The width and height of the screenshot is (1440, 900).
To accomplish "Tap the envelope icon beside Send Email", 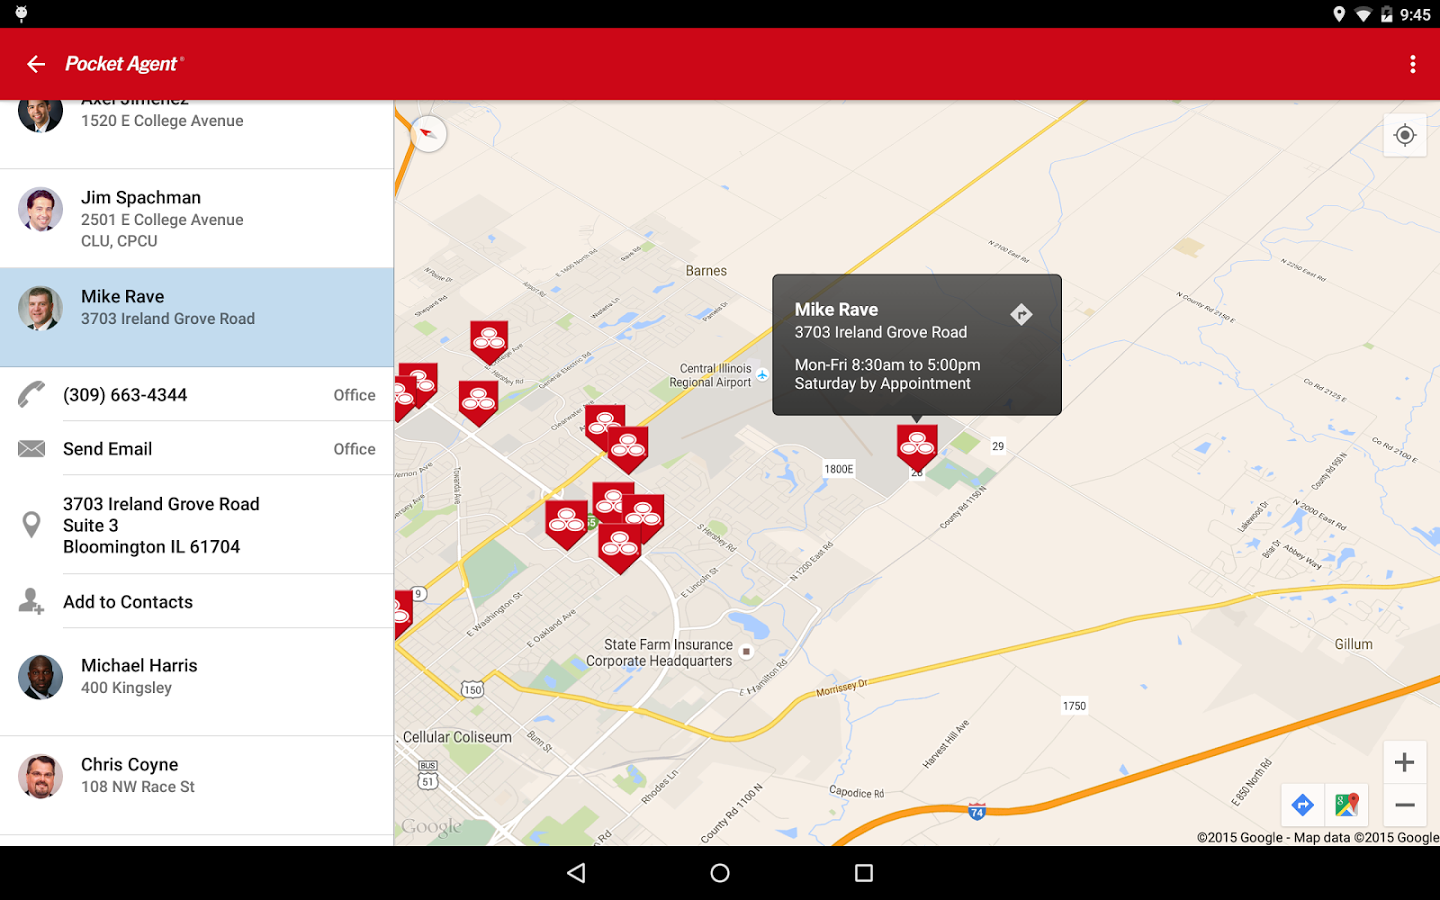I will 31,448.
